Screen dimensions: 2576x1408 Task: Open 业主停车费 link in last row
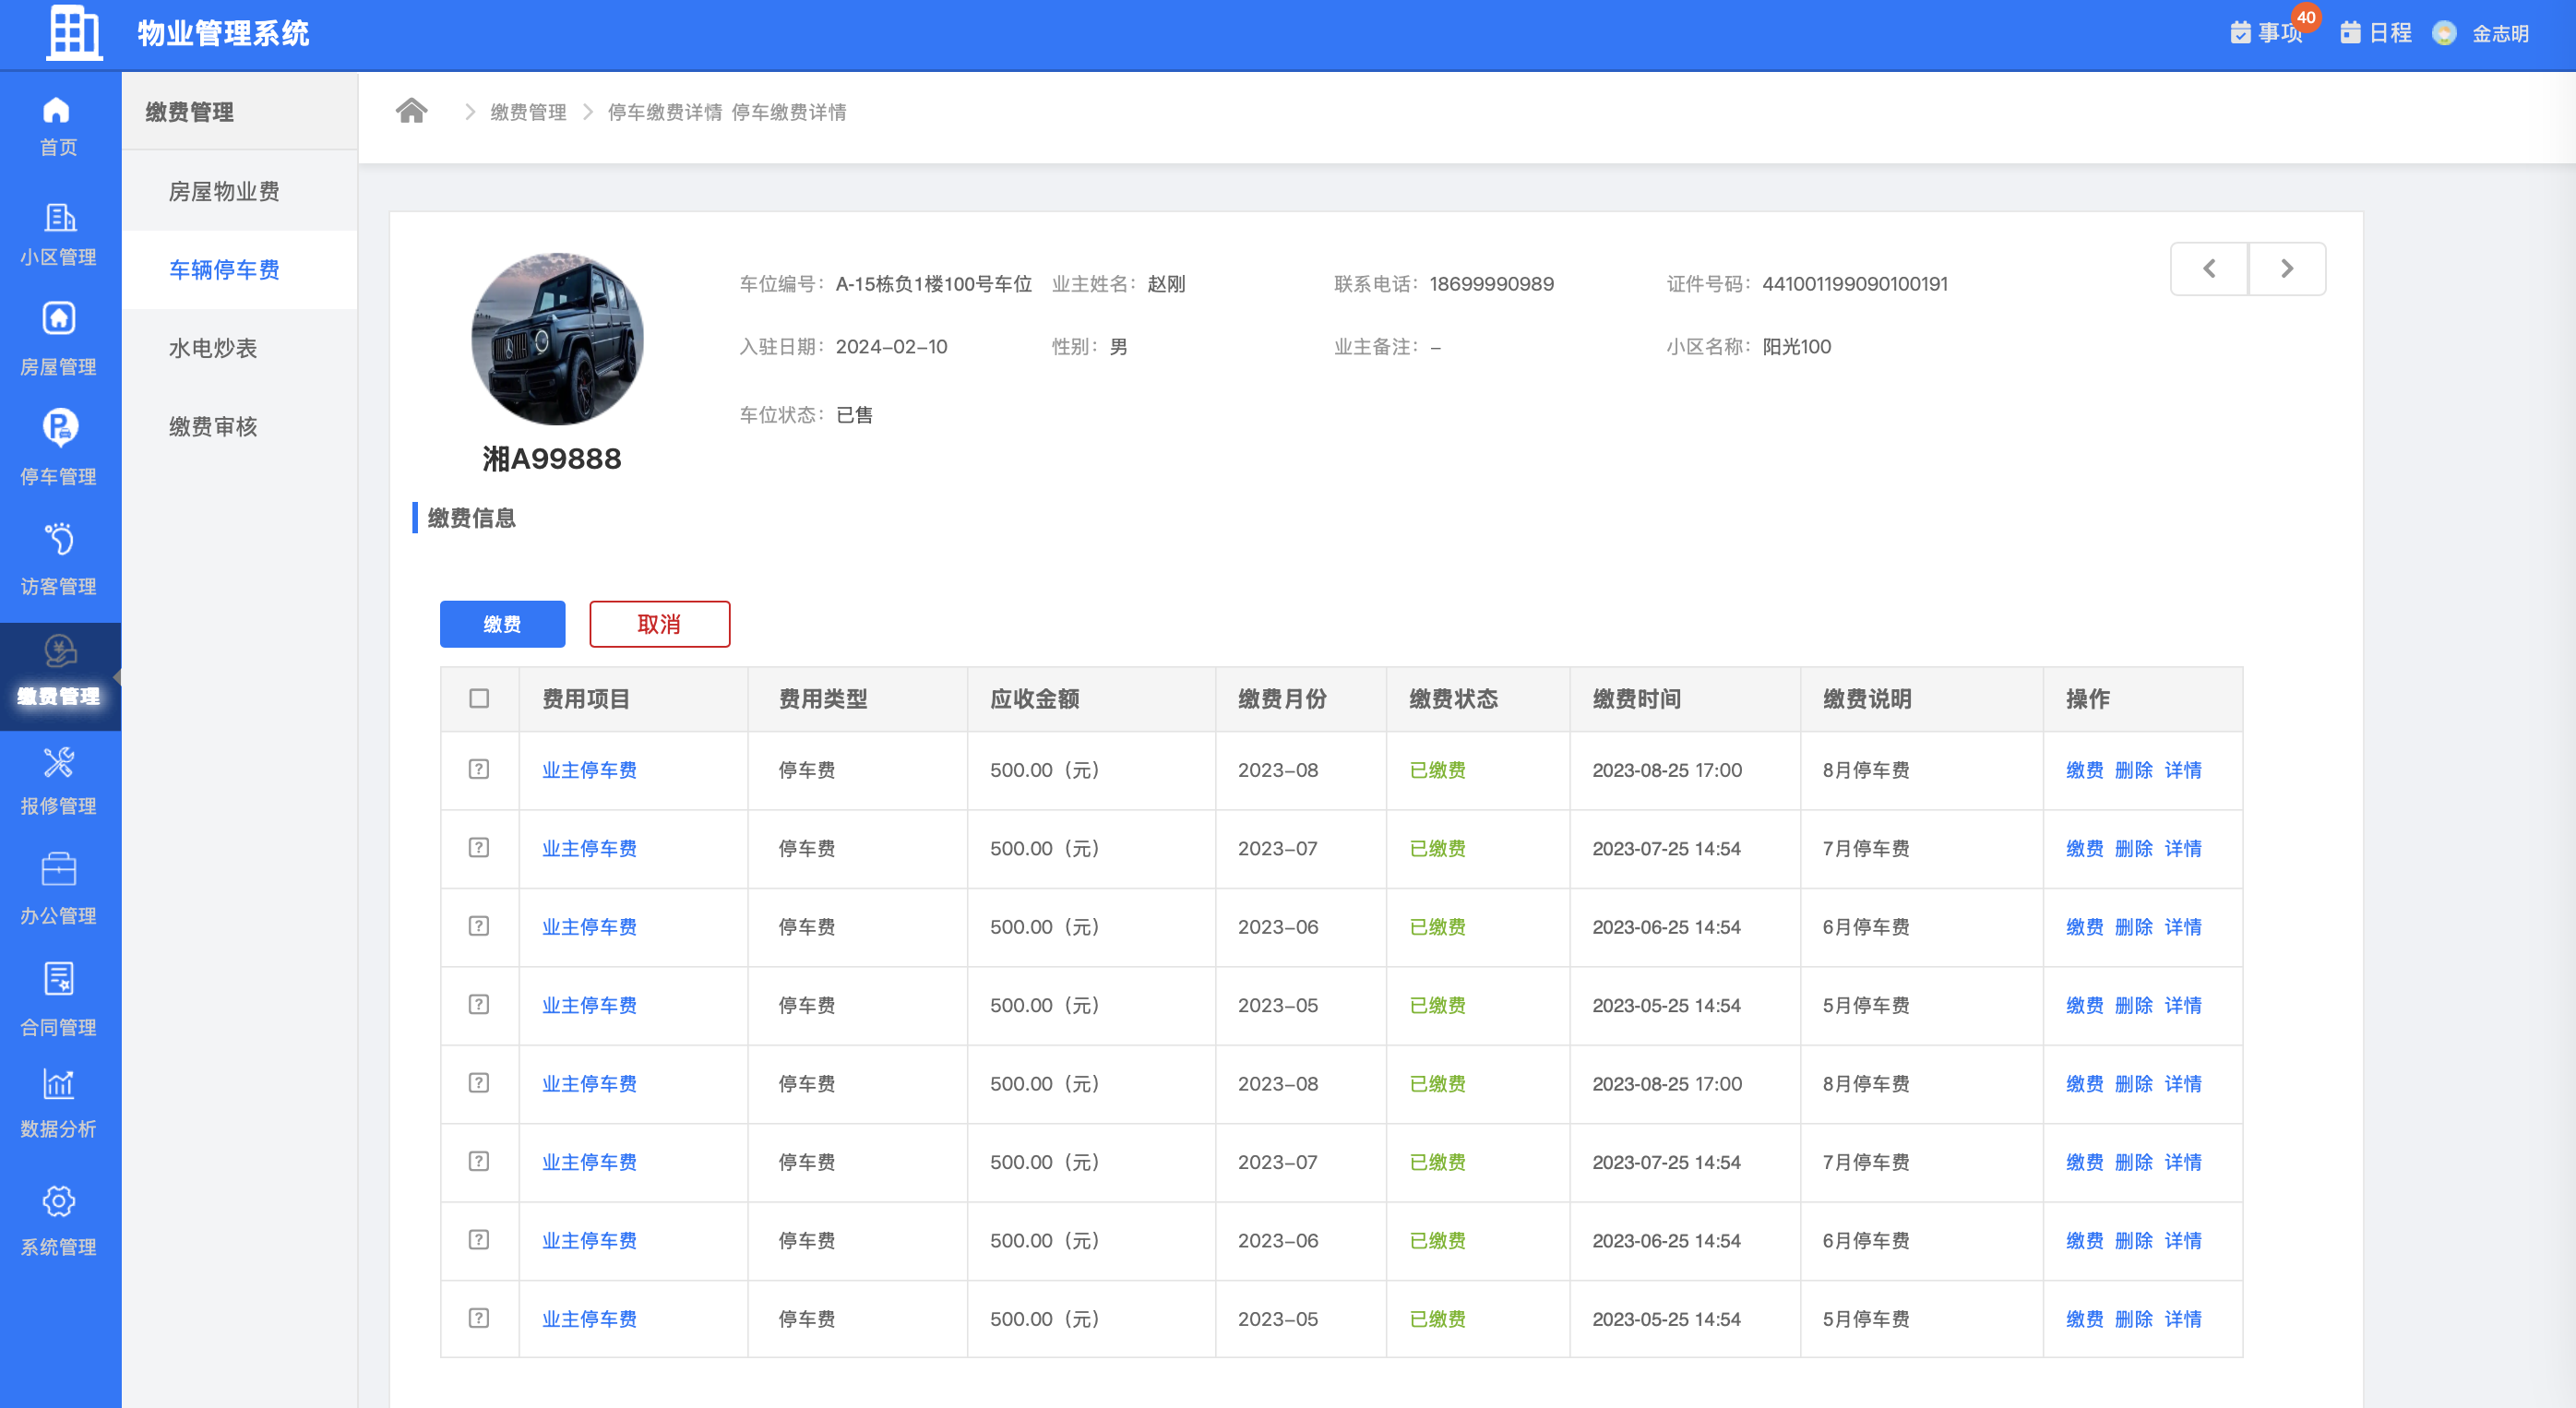tap(589, 1319)
